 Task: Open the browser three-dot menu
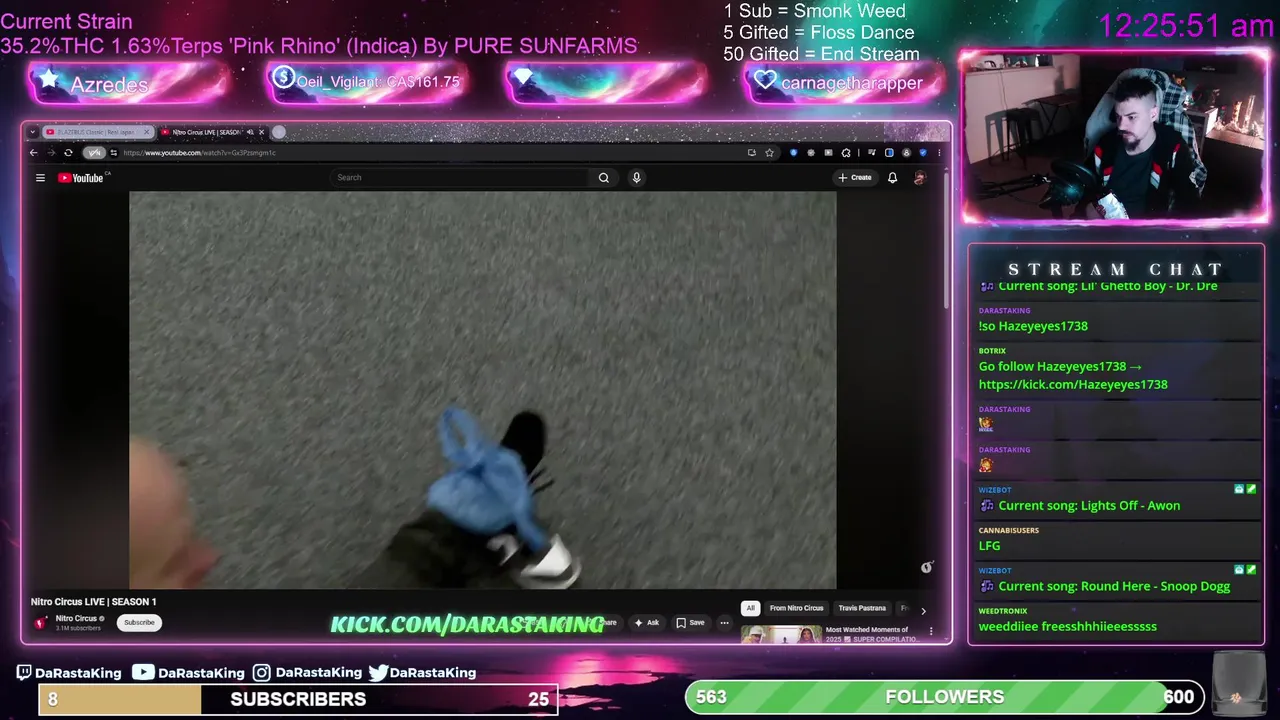(938, 153)
